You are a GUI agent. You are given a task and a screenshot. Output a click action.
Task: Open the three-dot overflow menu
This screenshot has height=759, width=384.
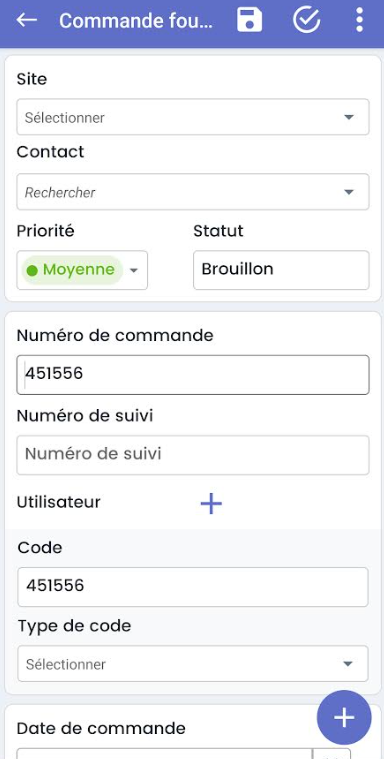pos(359,20)
